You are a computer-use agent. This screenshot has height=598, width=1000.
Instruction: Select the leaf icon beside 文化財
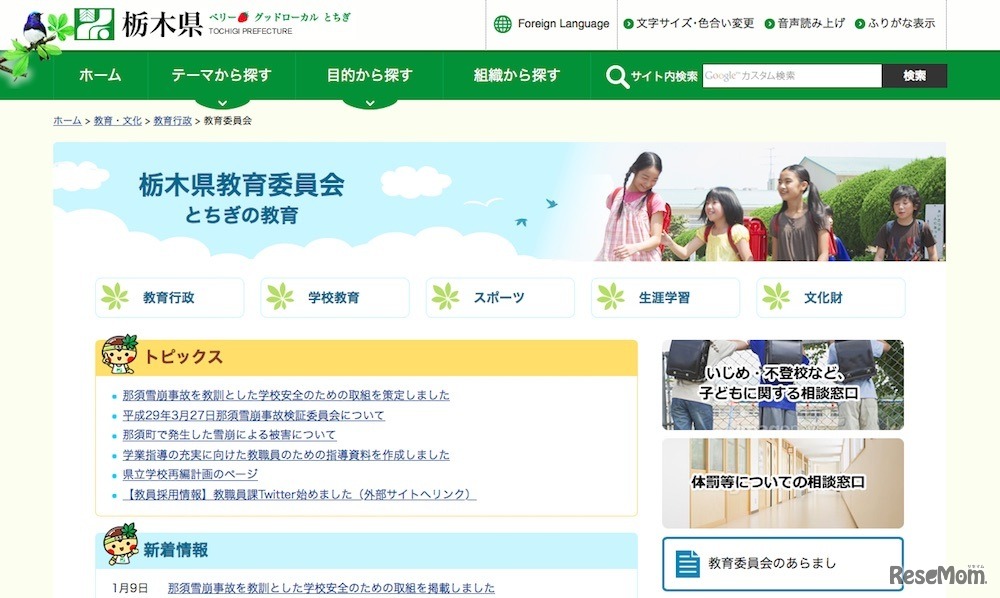[775, 297]
